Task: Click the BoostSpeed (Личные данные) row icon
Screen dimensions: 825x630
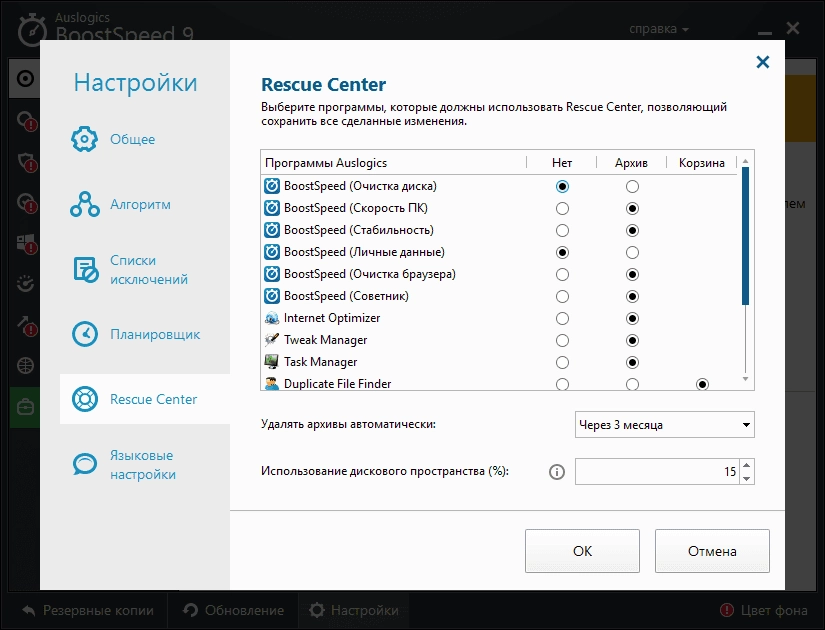Action: pos(271,253)
